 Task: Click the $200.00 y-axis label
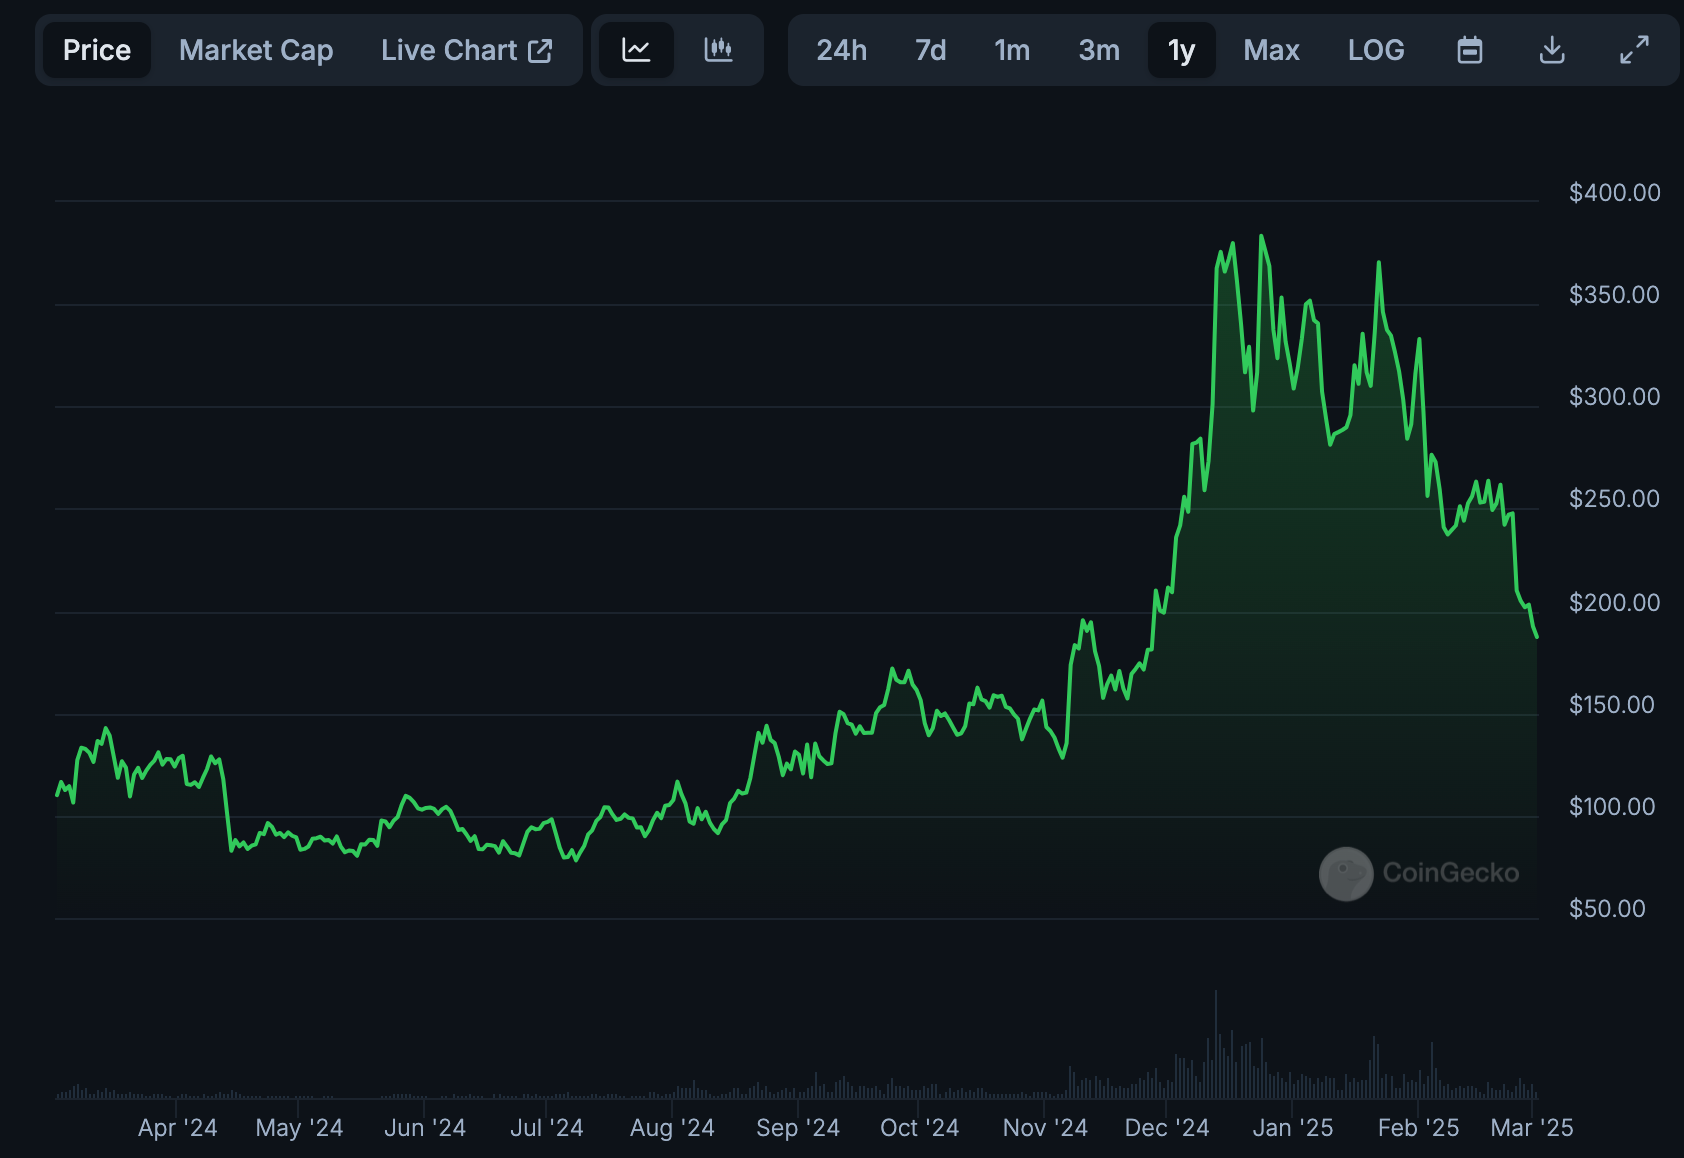pyautogui.click(x=1614, y=603)
